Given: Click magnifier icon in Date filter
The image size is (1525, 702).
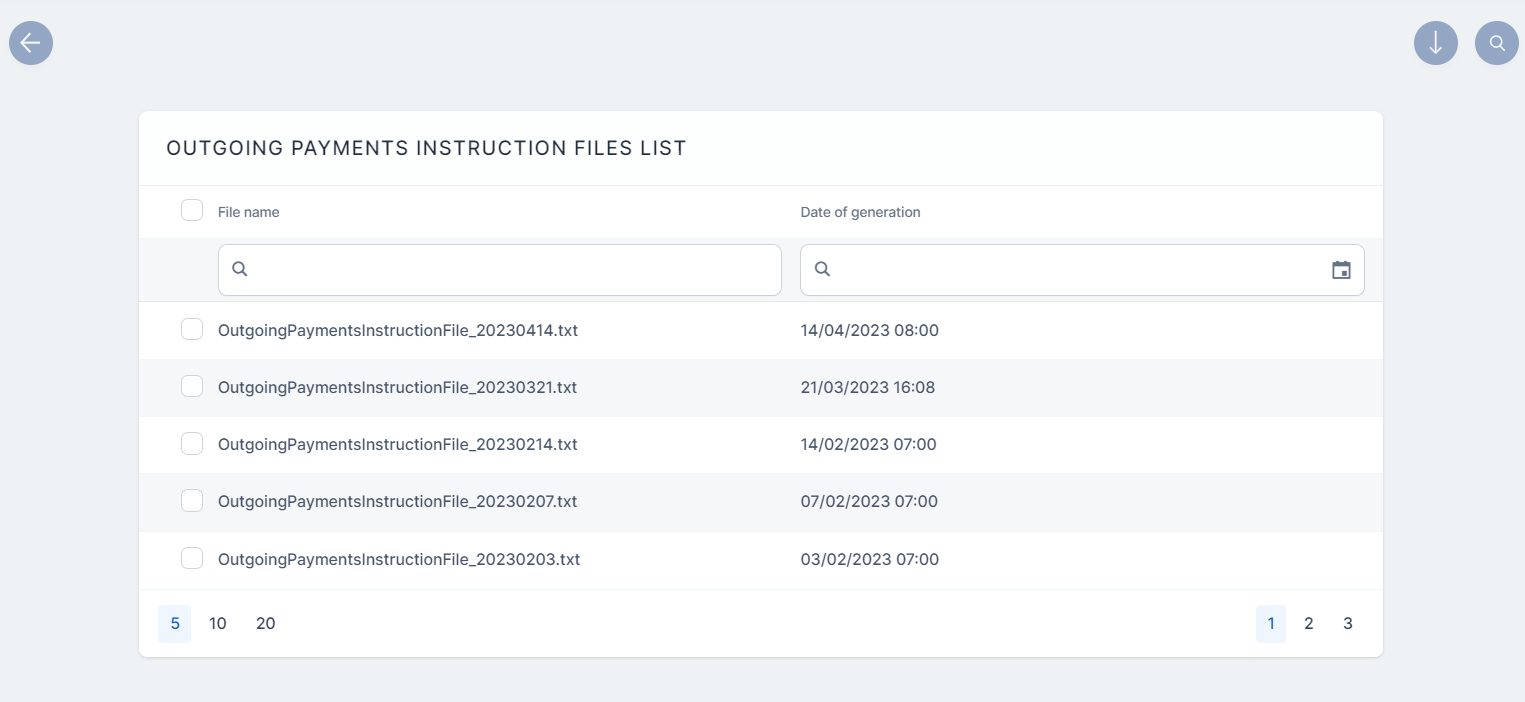Looking at the screenshot, I should 822,269.
